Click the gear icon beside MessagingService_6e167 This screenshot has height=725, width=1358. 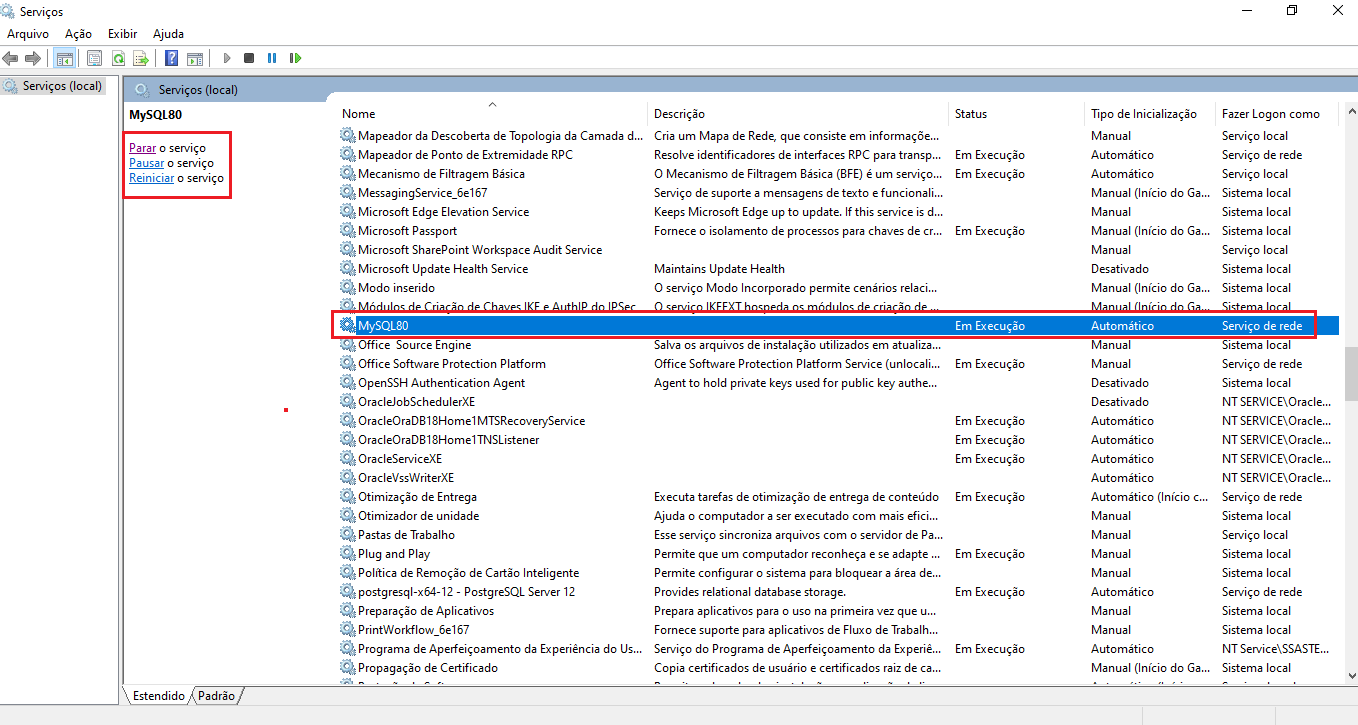click(x=347, y=193)
